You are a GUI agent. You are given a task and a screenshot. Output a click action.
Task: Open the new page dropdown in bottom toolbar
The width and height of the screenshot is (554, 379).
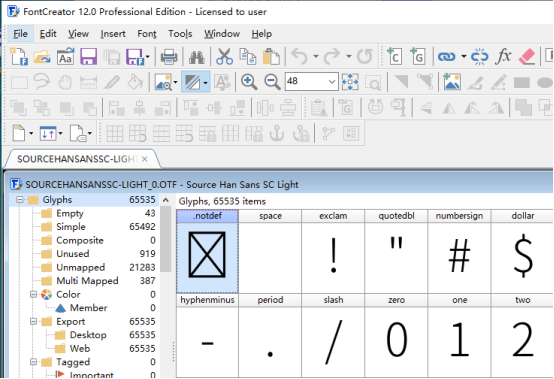pyautogui.click(x=31, y=134)
